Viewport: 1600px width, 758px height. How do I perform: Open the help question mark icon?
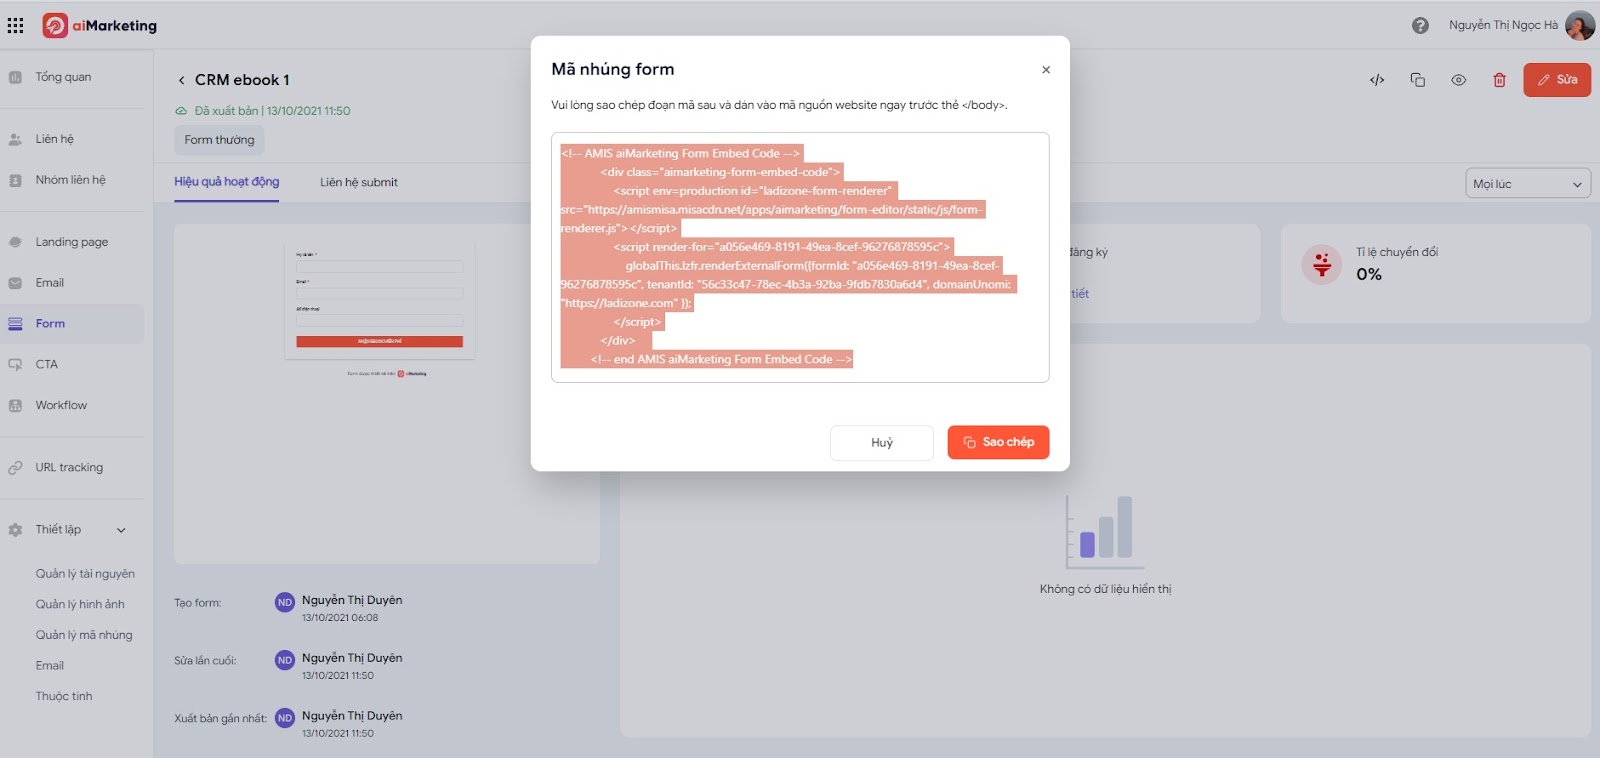(x=1420, y=25)
